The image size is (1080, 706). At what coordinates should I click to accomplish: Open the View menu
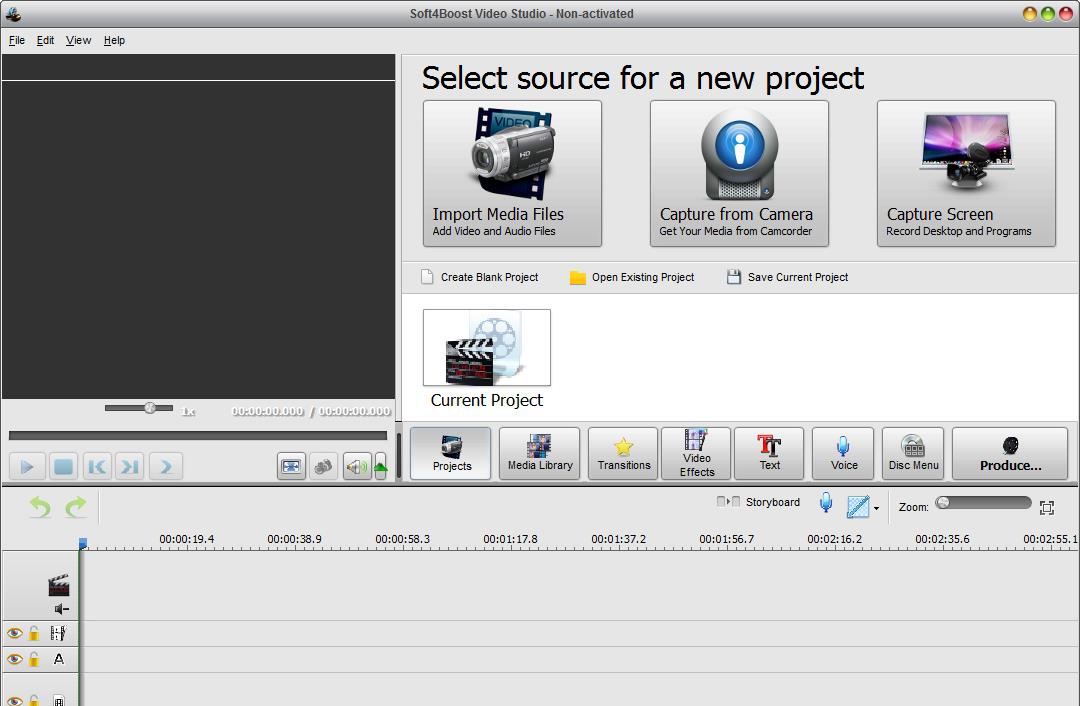point(78,41)
